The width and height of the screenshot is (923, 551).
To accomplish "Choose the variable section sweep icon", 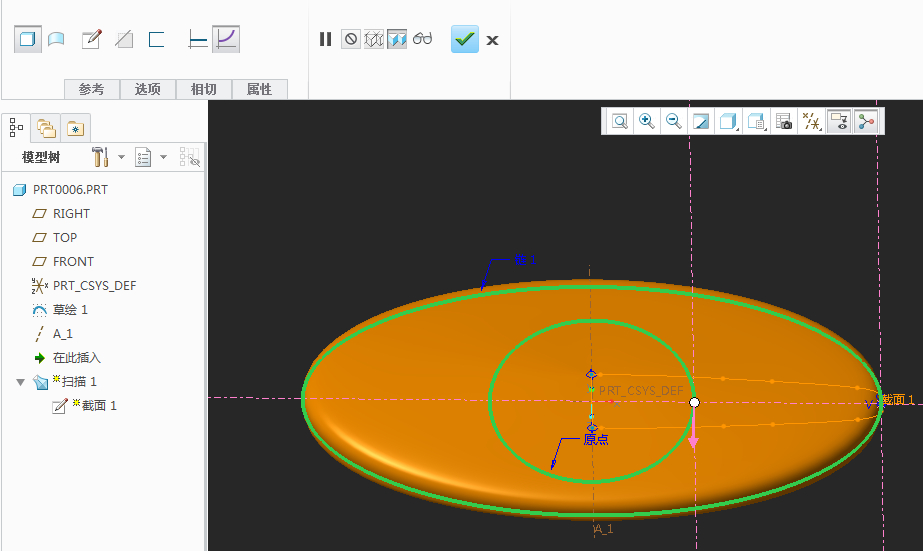I will pos(226,39).
